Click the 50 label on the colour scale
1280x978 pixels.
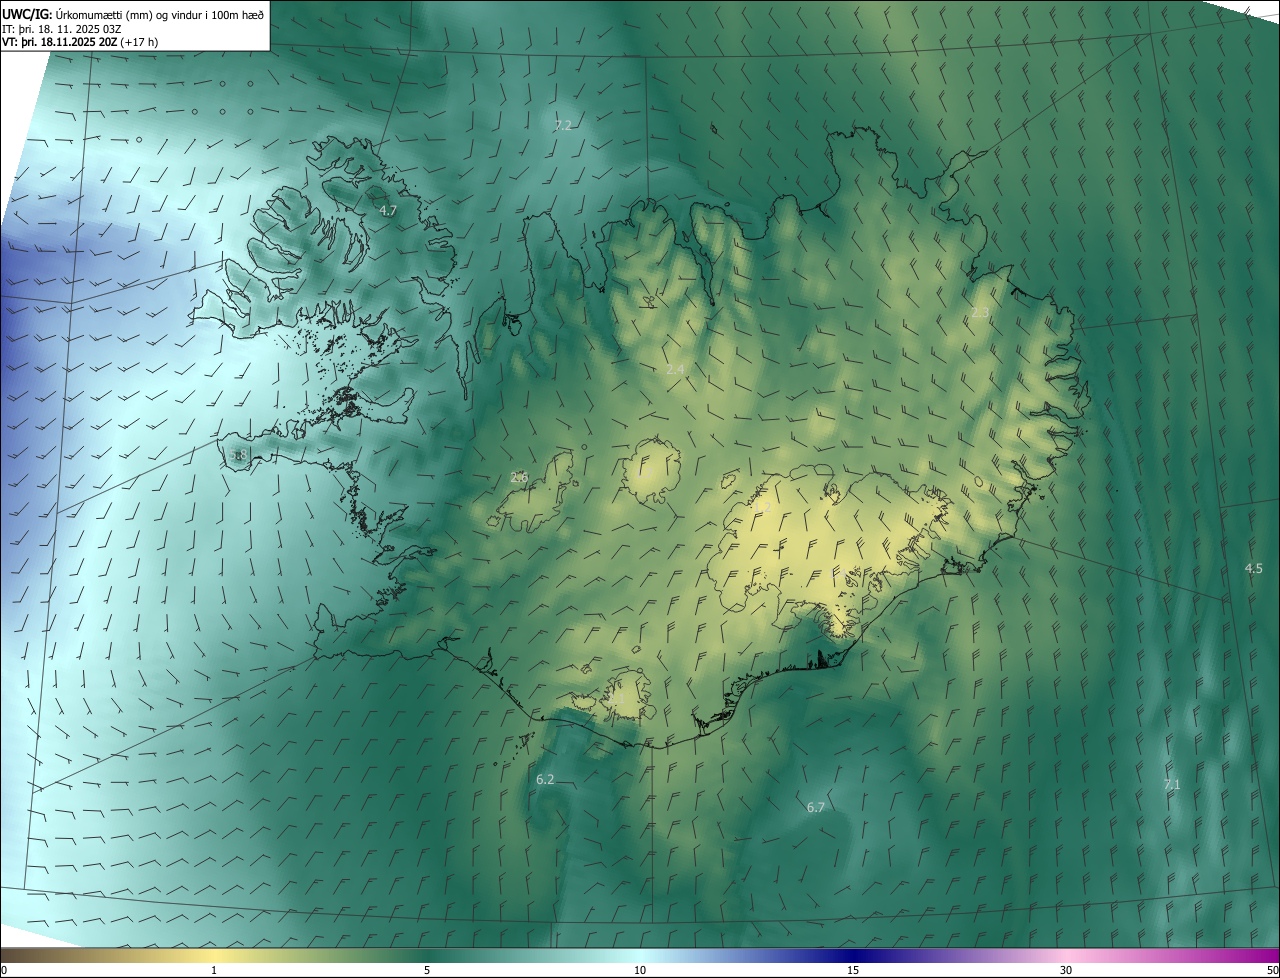(1272, 971)
